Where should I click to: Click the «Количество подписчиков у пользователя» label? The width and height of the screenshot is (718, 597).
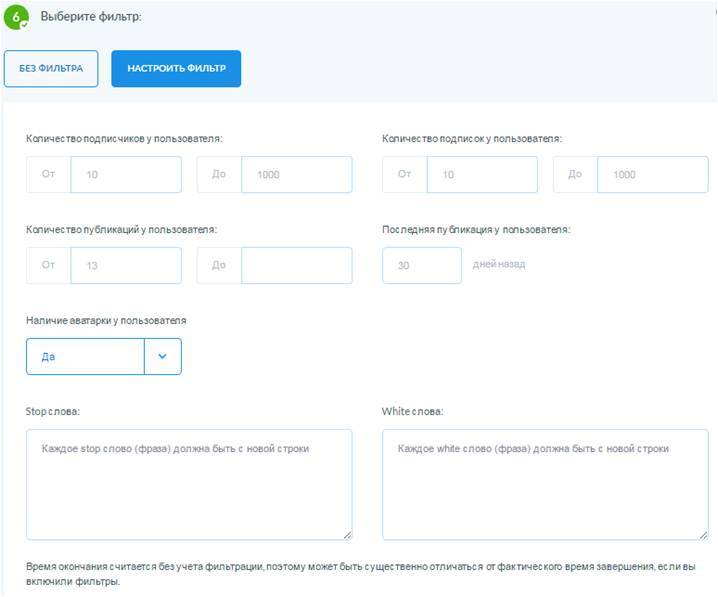pos(124,138)
